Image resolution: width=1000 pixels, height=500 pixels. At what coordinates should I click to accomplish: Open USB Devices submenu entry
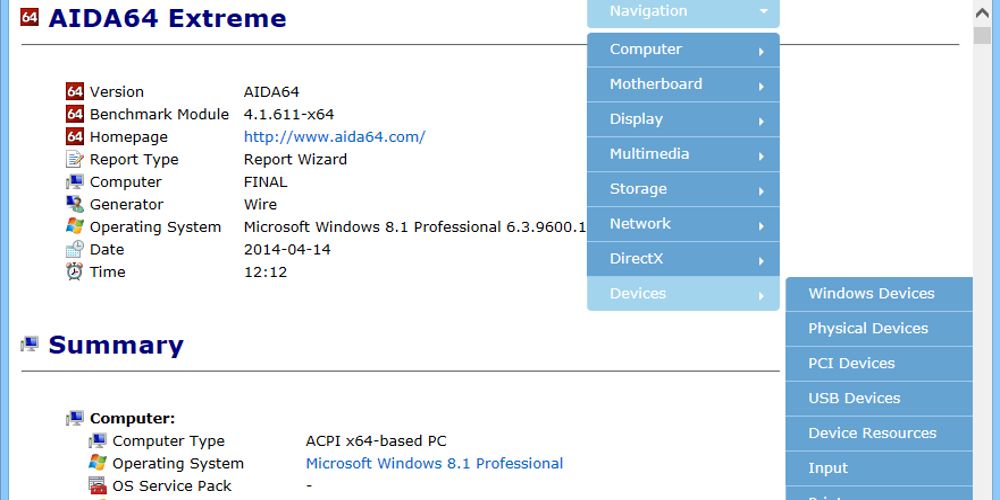[x=879, y=399]
